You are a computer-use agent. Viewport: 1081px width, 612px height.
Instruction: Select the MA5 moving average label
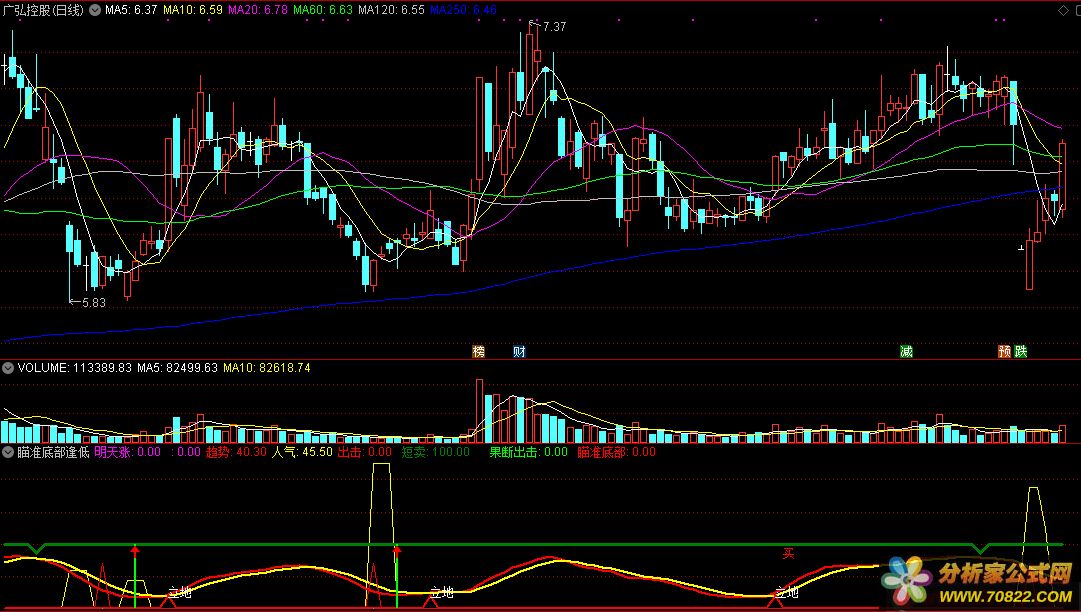point(130,10)
